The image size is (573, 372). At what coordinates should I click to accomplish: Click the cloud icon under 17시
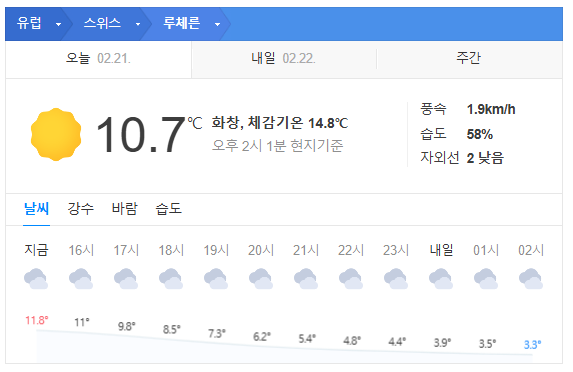coord(126,279)
